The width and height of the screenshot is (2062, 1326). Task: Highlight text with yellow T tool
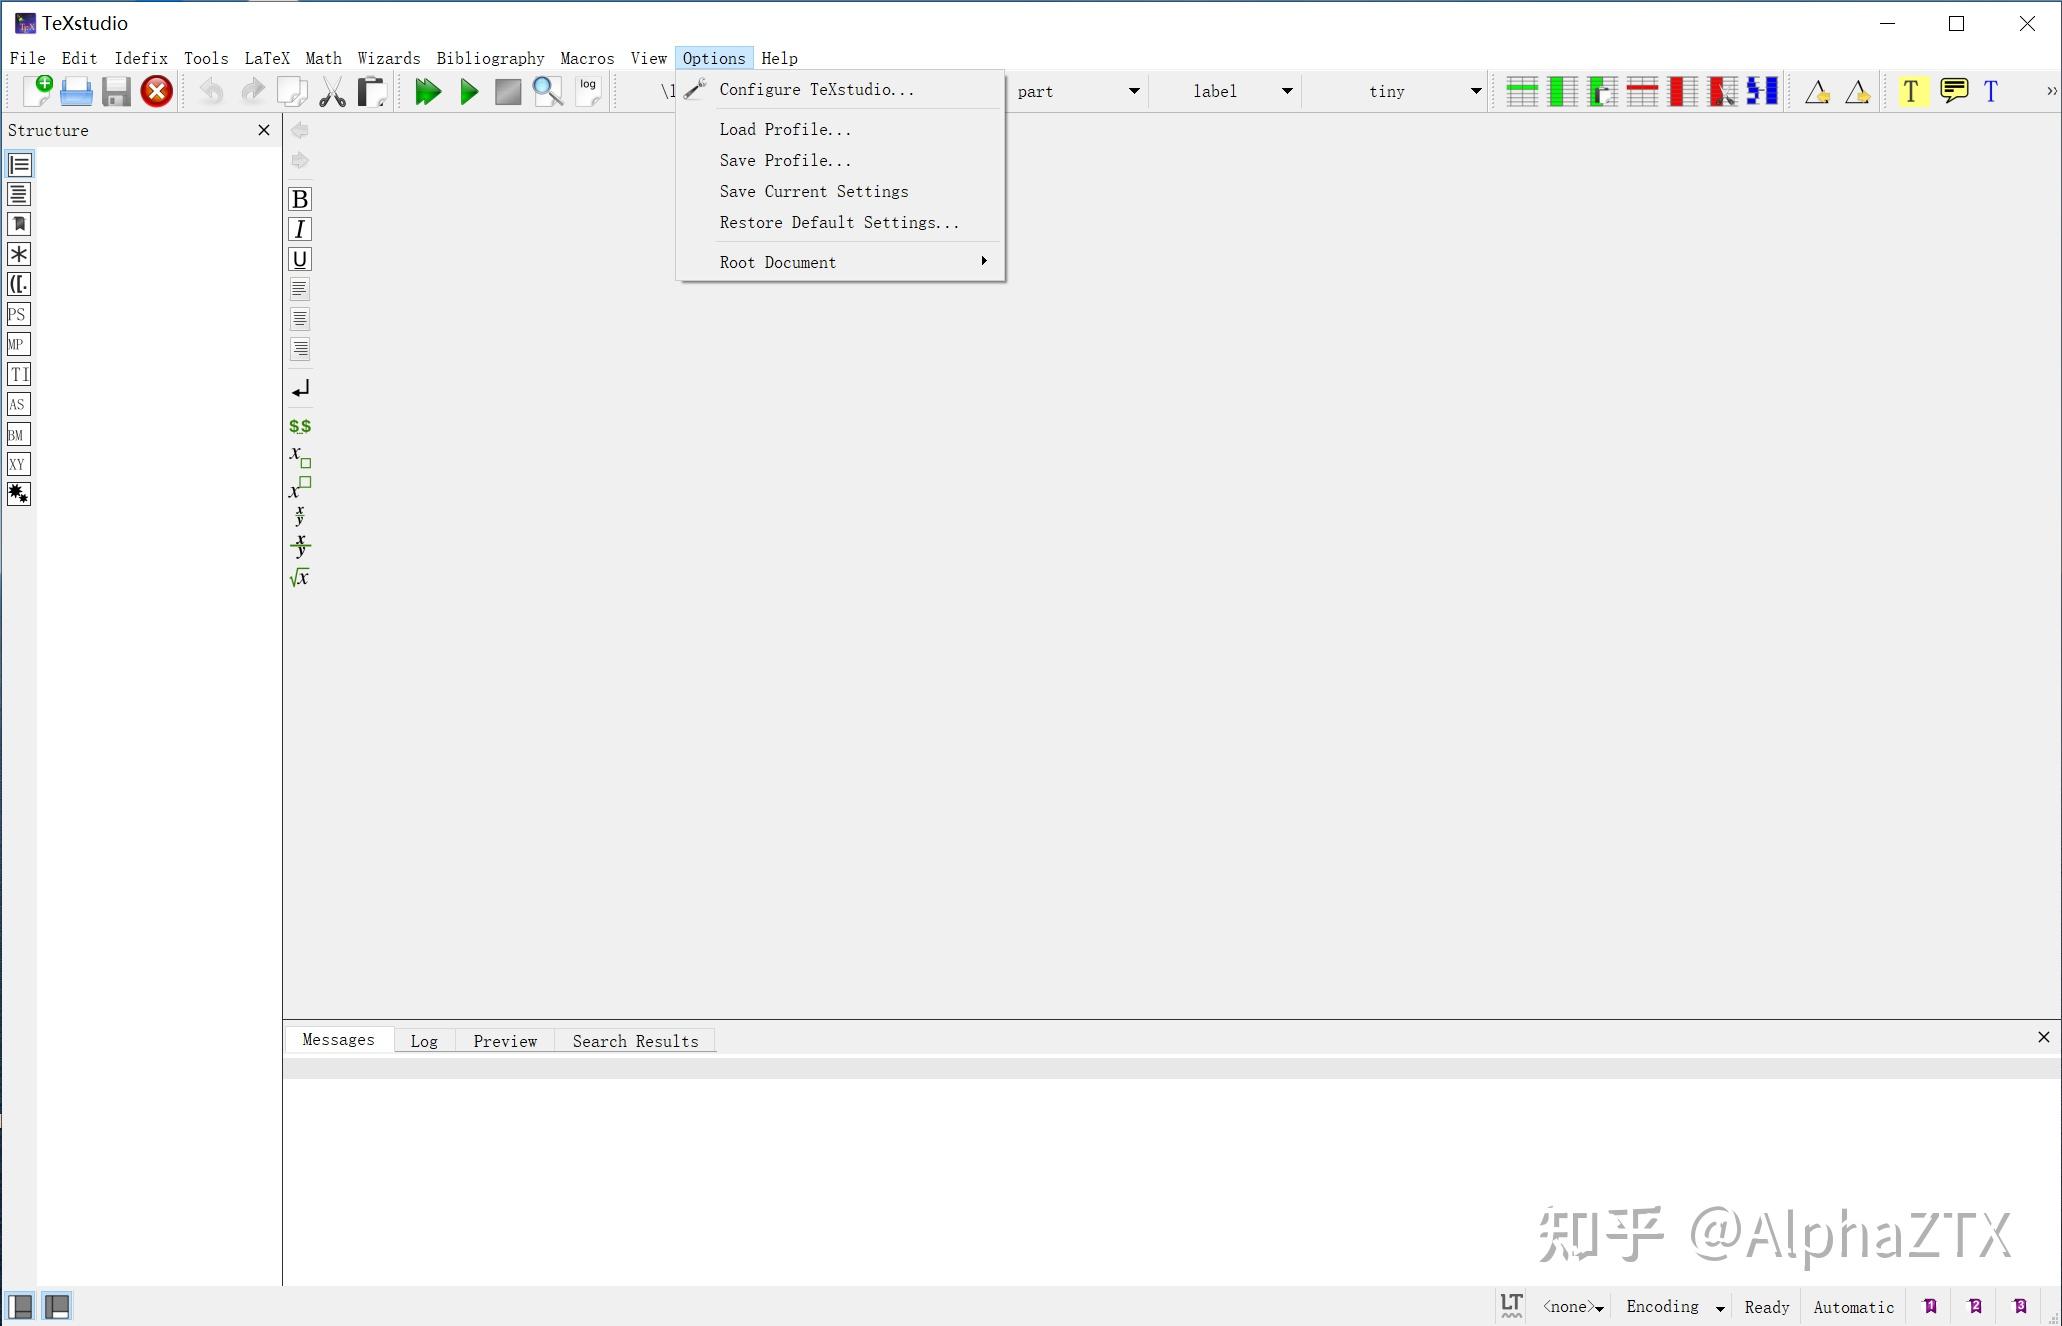coord(1911,91)
